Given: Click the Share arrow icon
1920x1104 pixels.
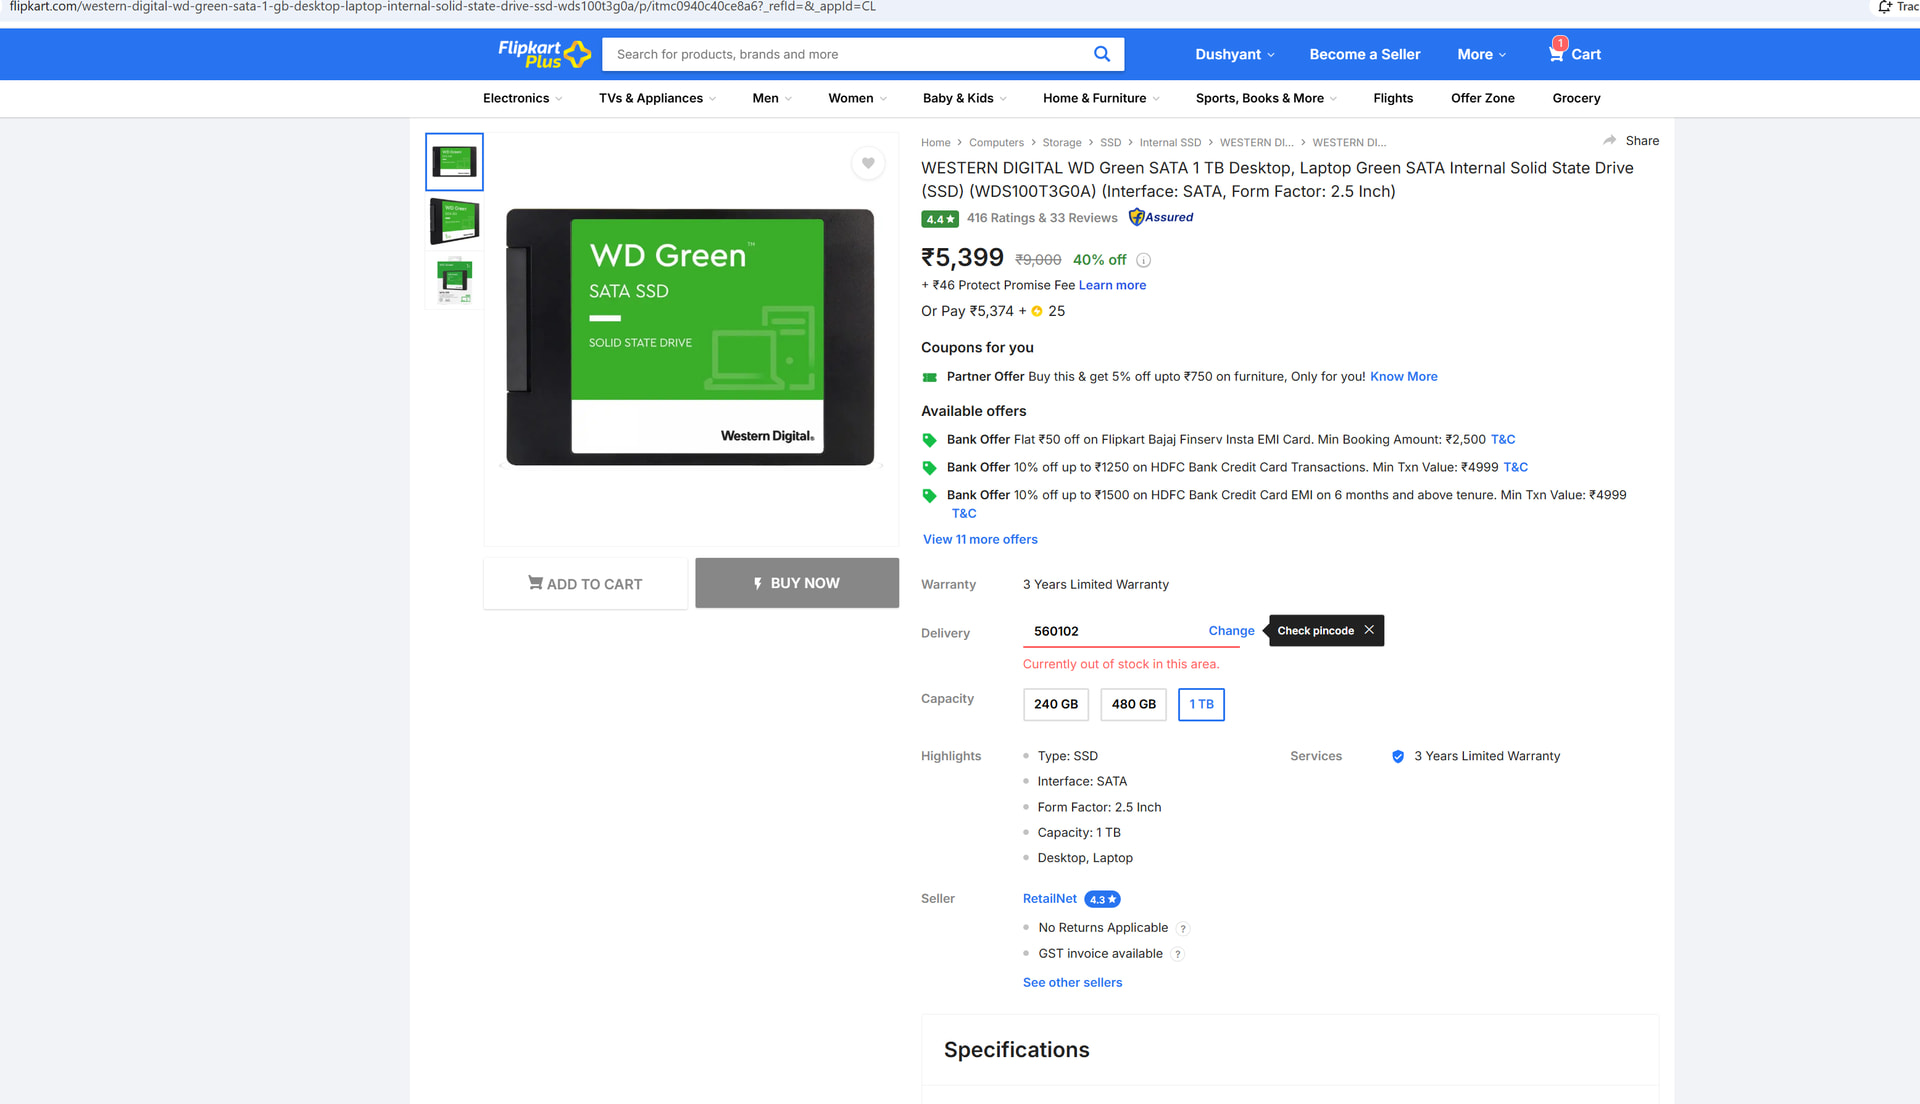Looking at the screenshot, I should click(x=1609, y=140).
